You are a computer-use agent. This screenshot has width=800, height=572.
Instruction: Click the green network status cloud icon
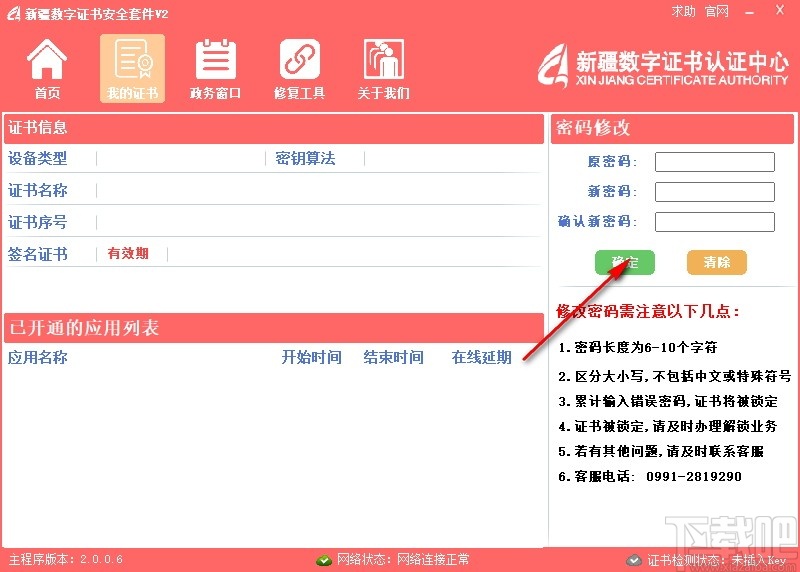[323, 560]
